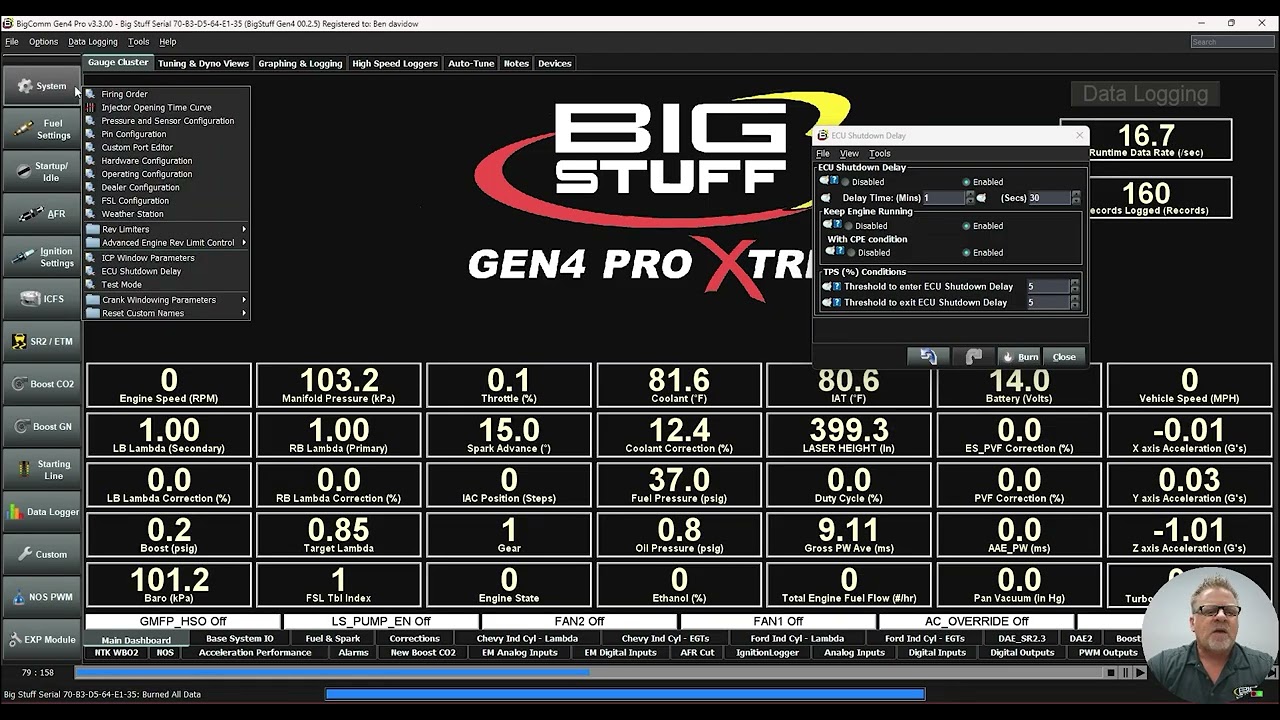The image size is (1280, 720).
Task: Click help icon for Keep Engine Running
Action: pyautogui.click(x=837, y=225)
